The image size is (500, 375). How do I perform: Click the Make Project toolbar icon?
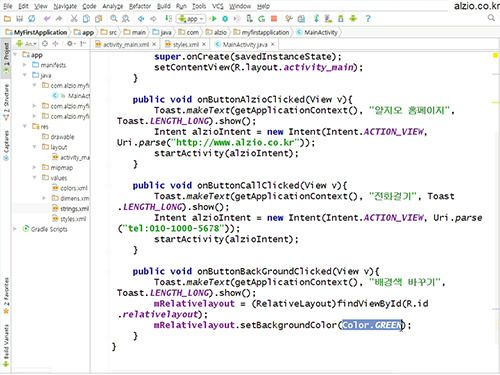(169, 19)
